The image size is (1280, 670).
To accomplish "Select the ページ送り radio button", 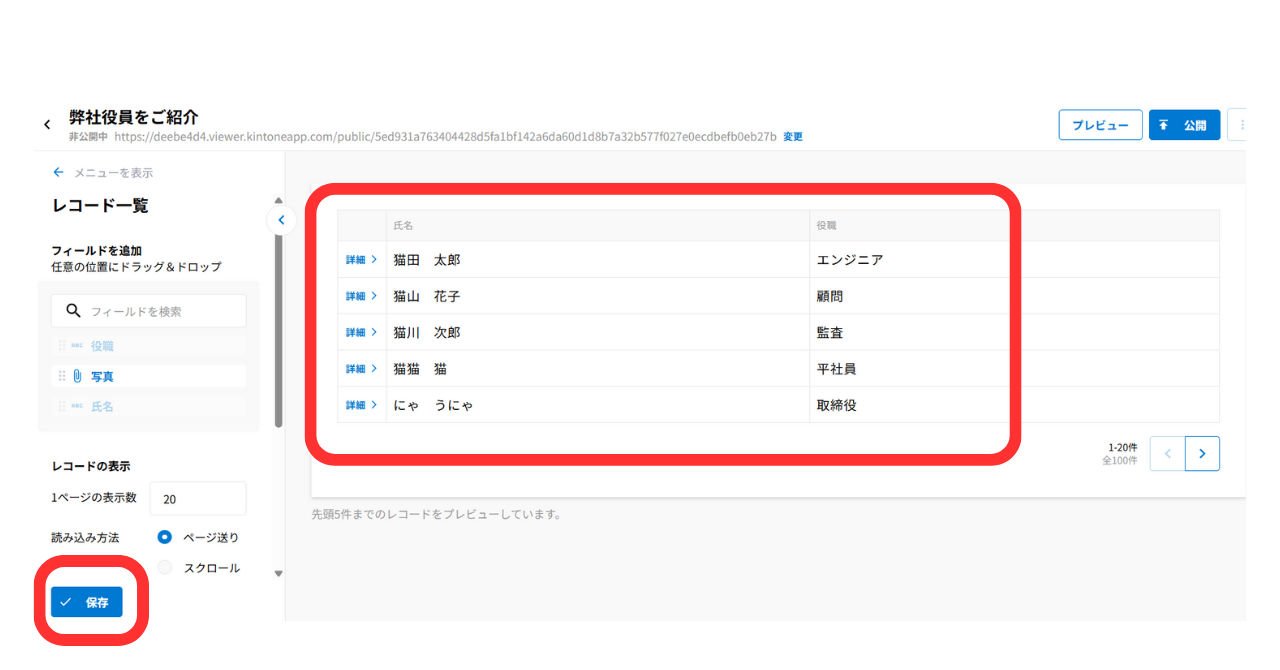I will coord(163,537).
